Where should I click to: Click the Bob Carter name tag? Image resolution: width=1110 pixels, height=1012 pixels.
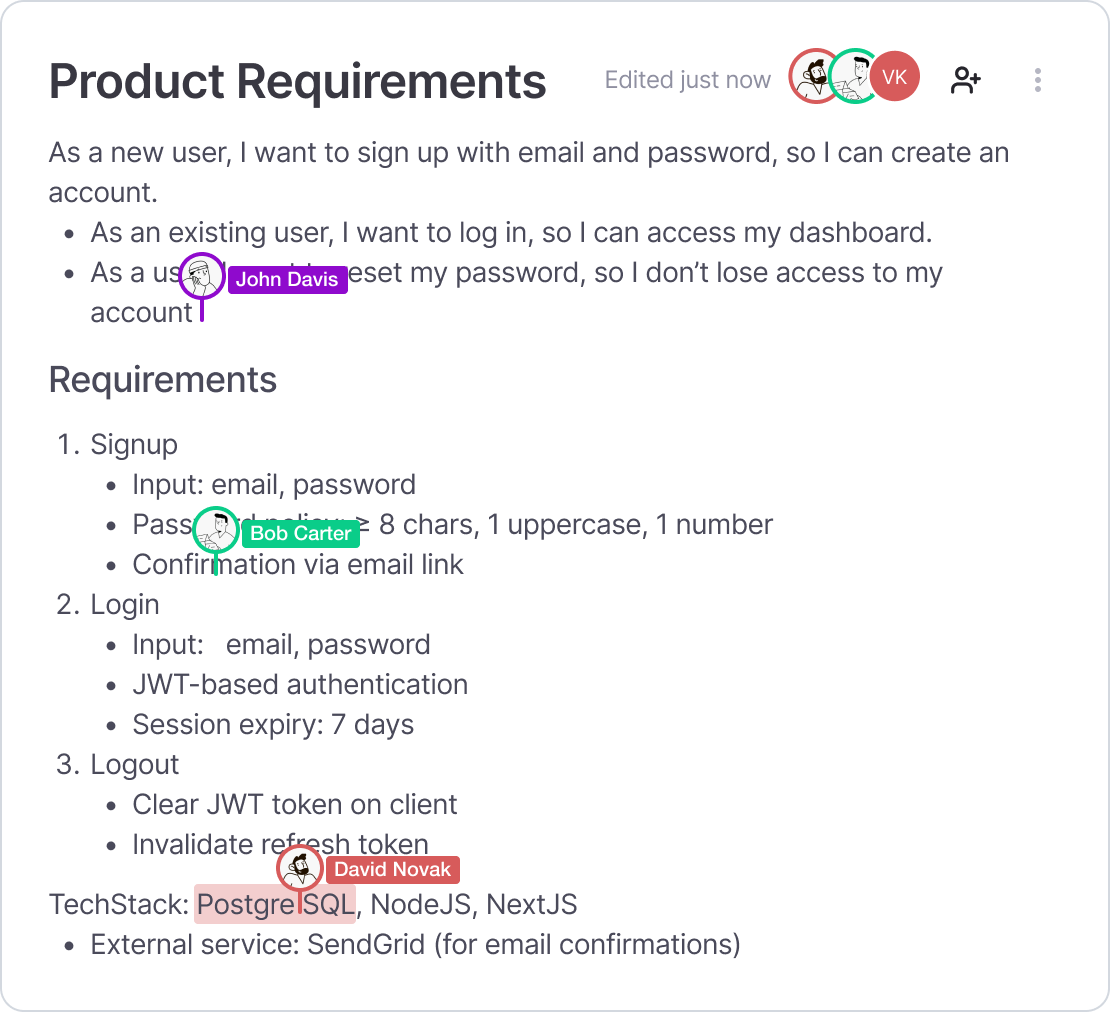pyautogui.click(x=300, y=534)
